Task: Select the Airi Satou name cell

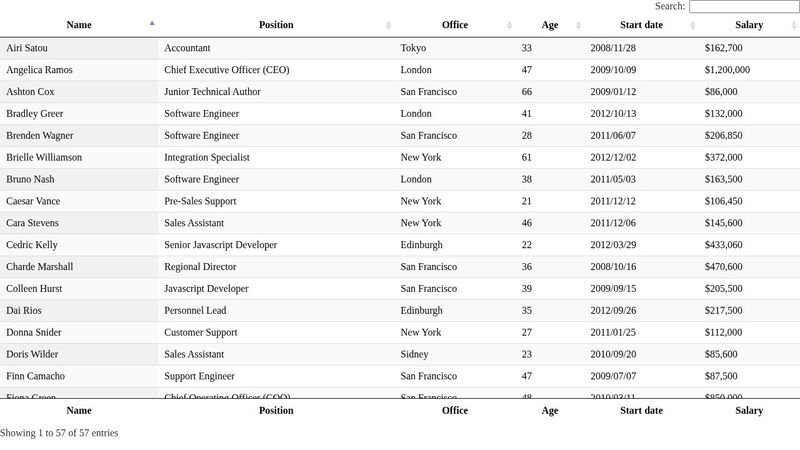Action: tap(27, 48)
